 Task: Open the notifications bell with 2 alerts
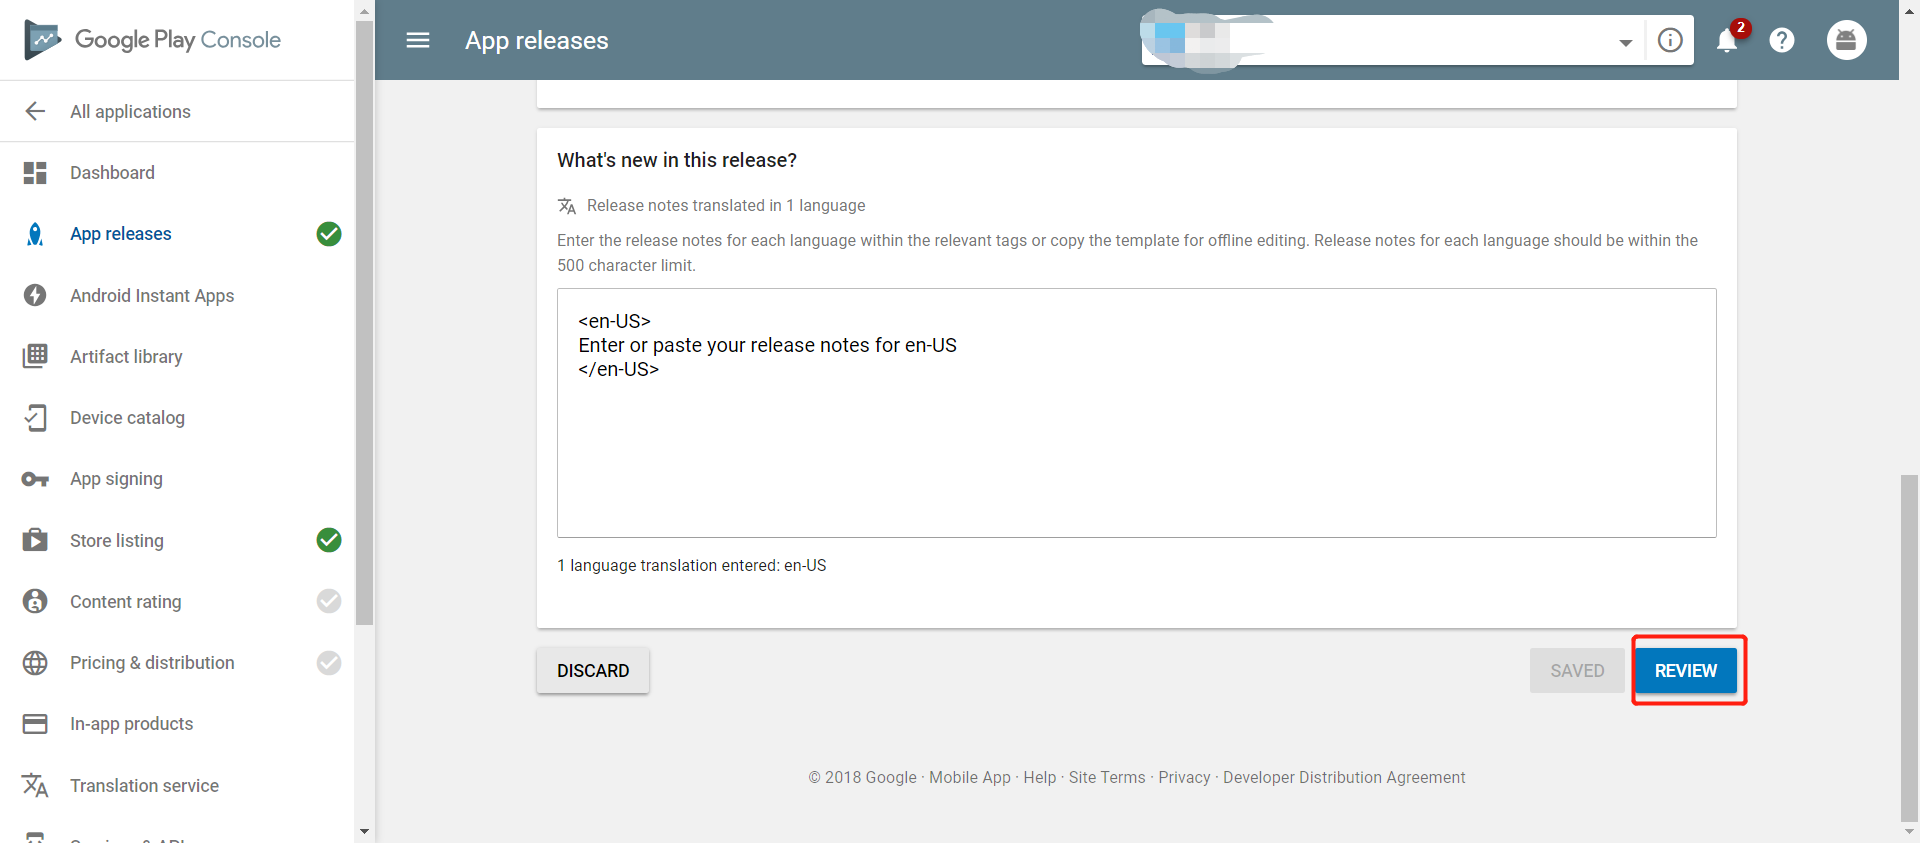1729,38
